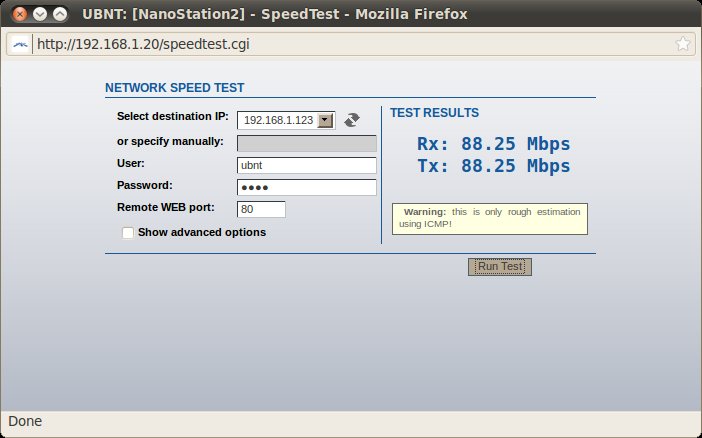This screenshot has height=438, width=702.
Task: Select the Remote WEB port field
Action: click(x=261, y=209)
